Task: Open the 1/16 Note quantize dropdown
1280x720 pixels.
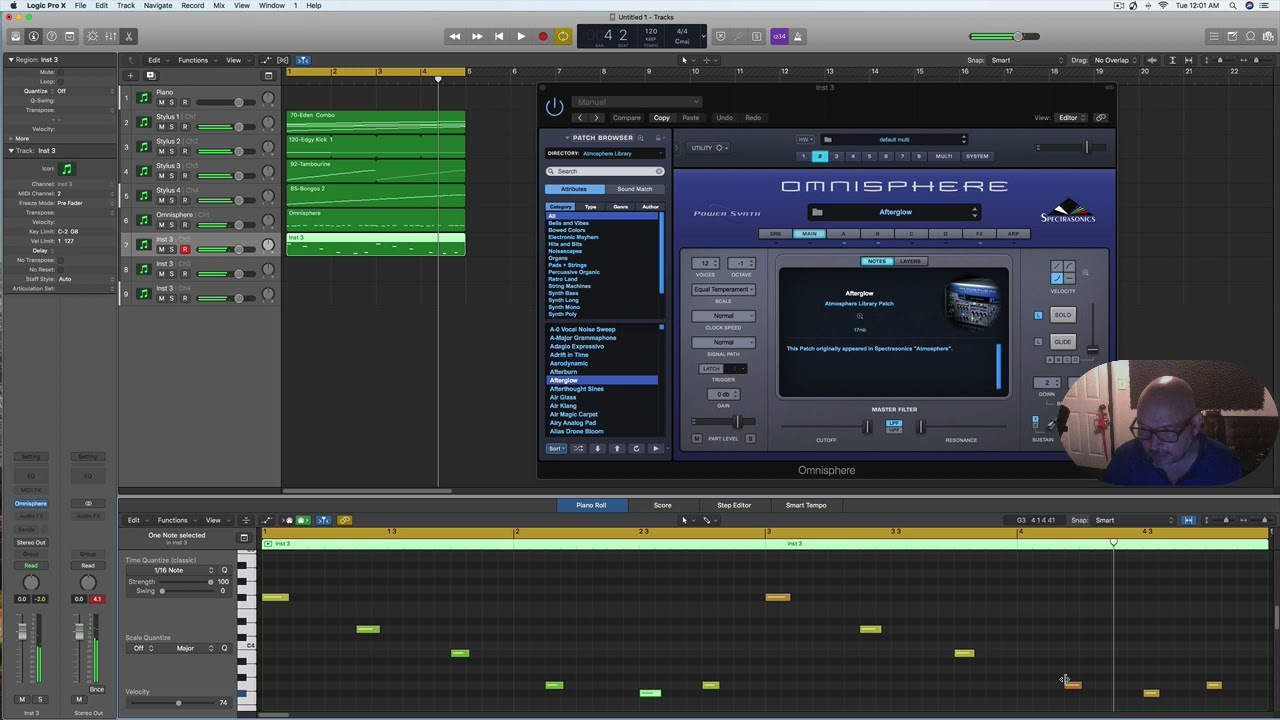Action: (x=171, y=570)
